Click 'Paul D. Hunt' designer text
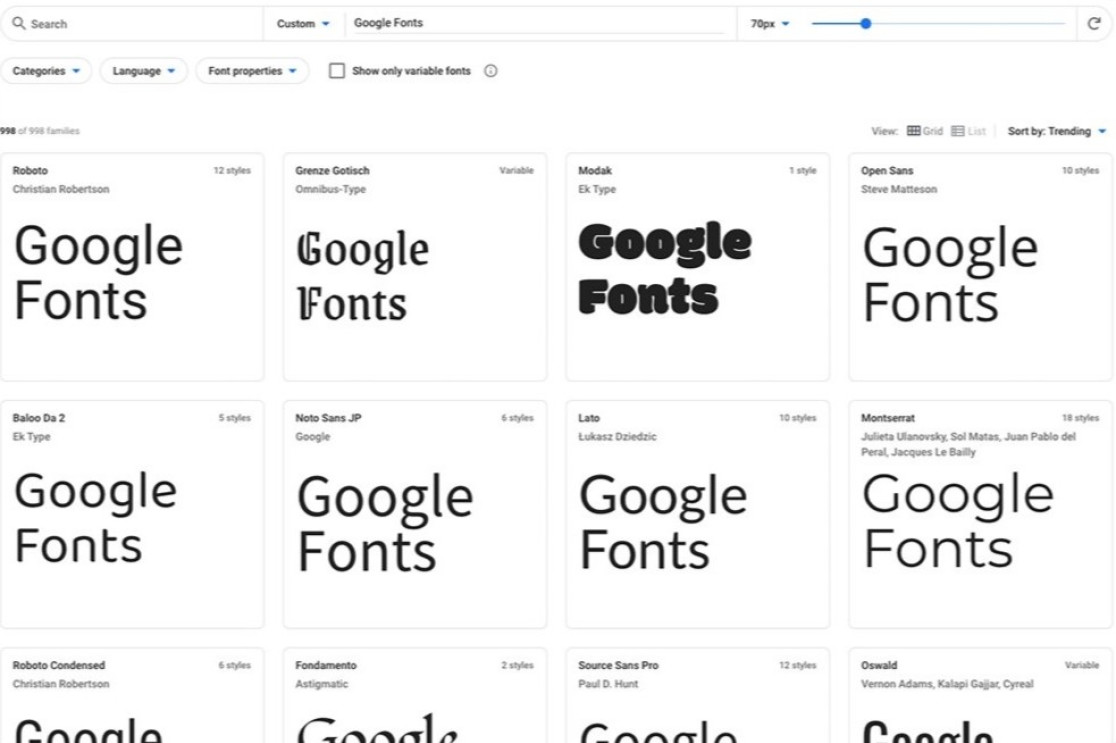 (608, 684)
